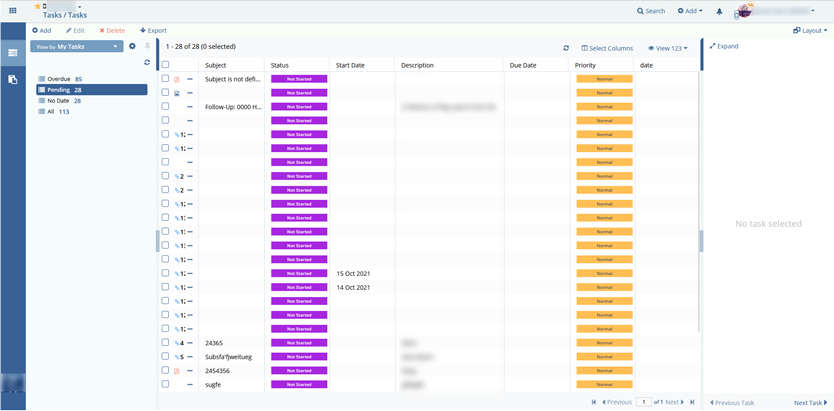Click the pin icon next to view settings
The width and height of the screenshot is (834, 411).
tap(147, 46)
